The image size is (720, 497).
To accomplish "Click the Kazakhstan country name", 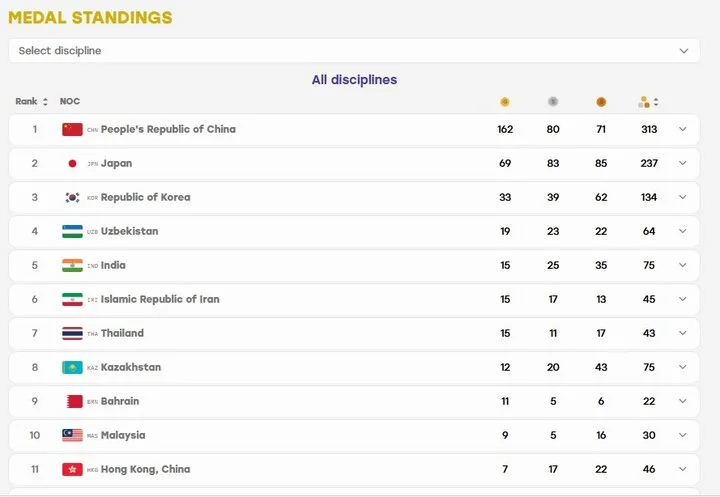I will pos(131,367).
